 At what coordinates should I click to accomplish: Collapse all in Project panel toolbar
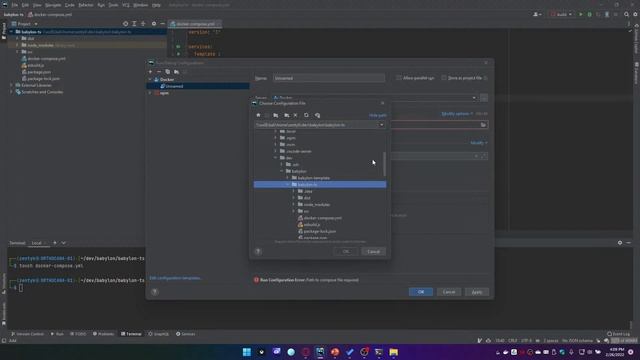coord(143,24)
